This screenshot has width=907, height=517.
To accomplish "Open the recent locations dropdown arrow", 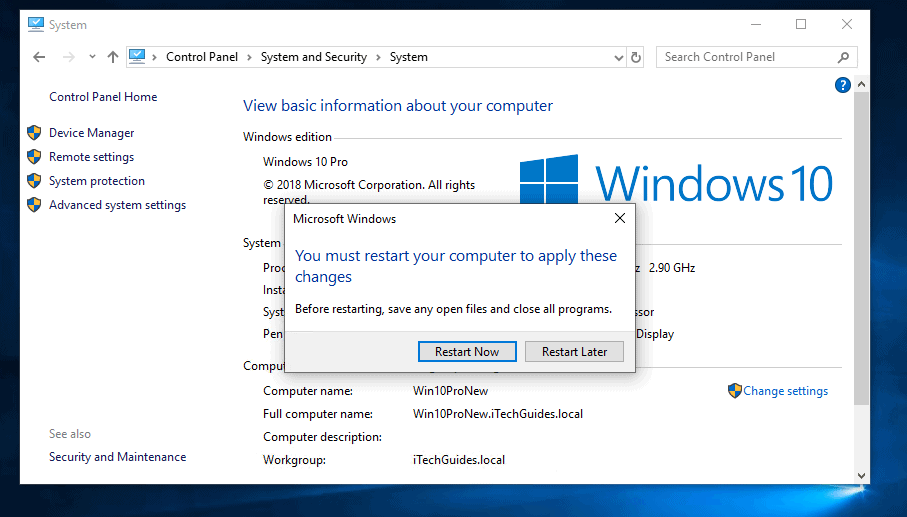I will [92, 57].
